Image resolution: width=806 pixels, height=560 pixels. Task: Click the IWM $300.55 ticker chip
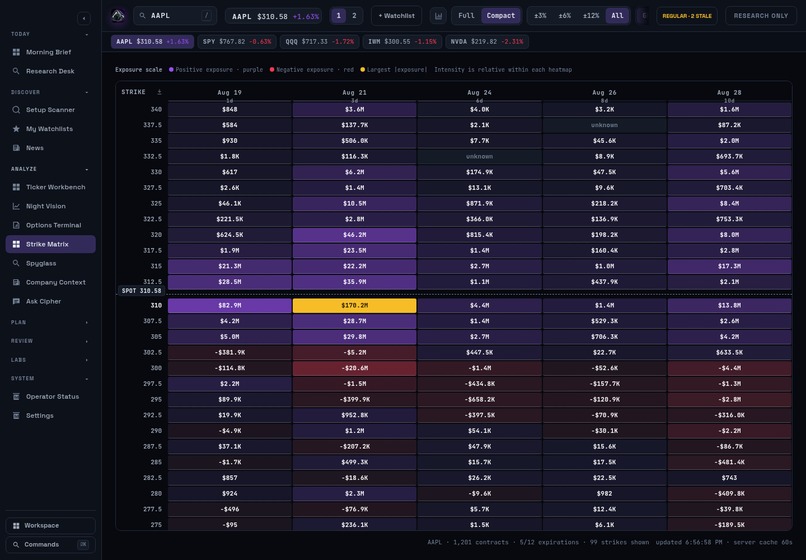[402, 42]
